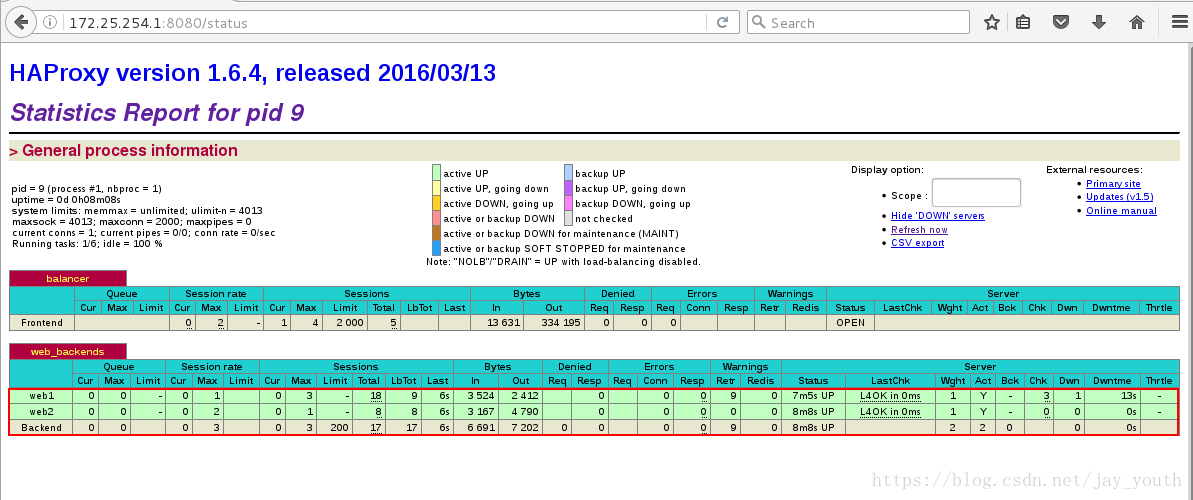Bookmark this page with the star icon

tap(991, 23)
